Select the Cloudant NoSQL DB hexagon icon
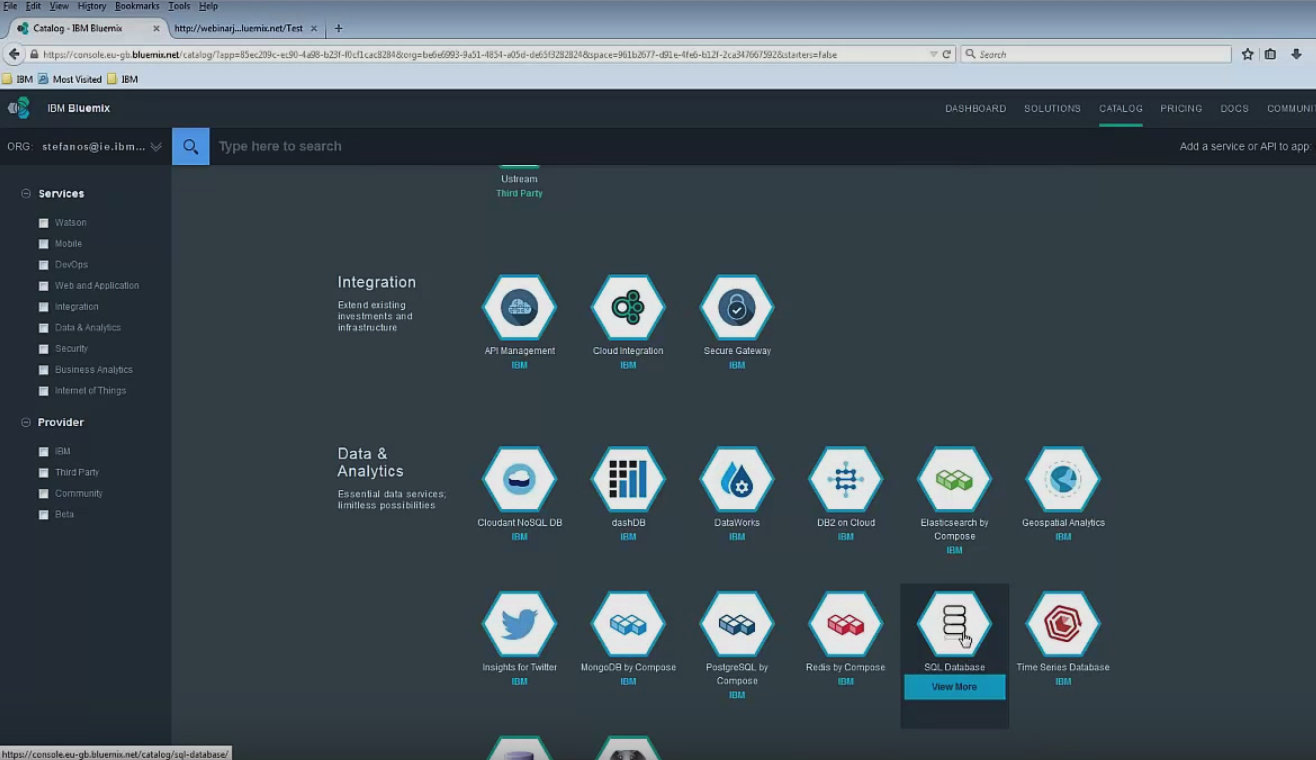 [x=519, y=480]
